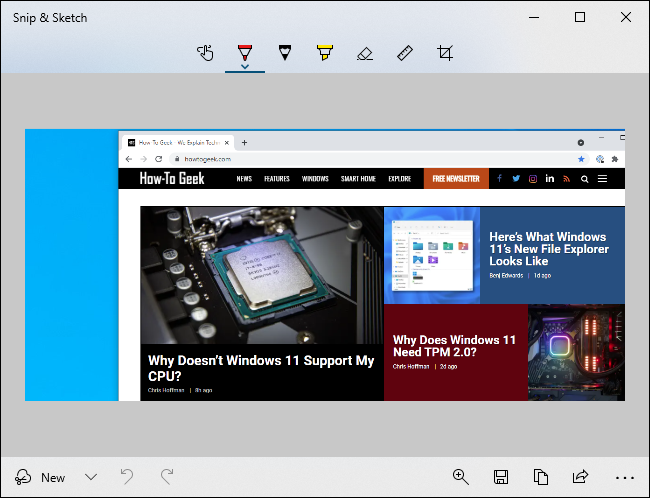Minimize the Snip & Sketch window
This screenshot has width=650, height=498.
tap(534, 17)
